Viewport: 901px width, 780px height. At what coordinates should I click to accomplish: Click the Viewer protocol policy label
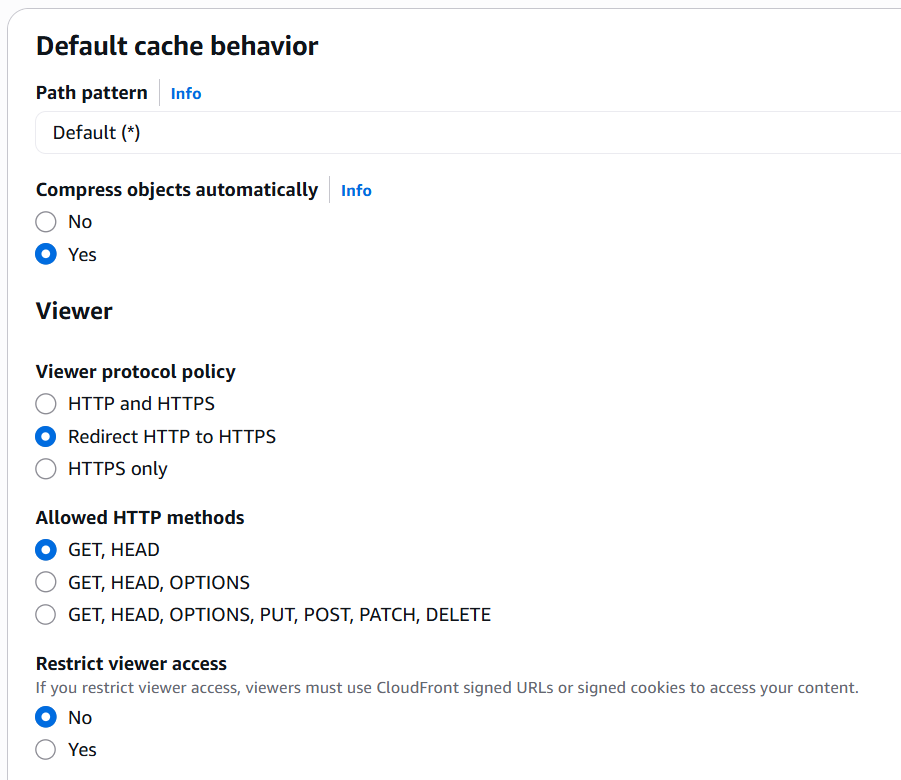click(136, 372)
